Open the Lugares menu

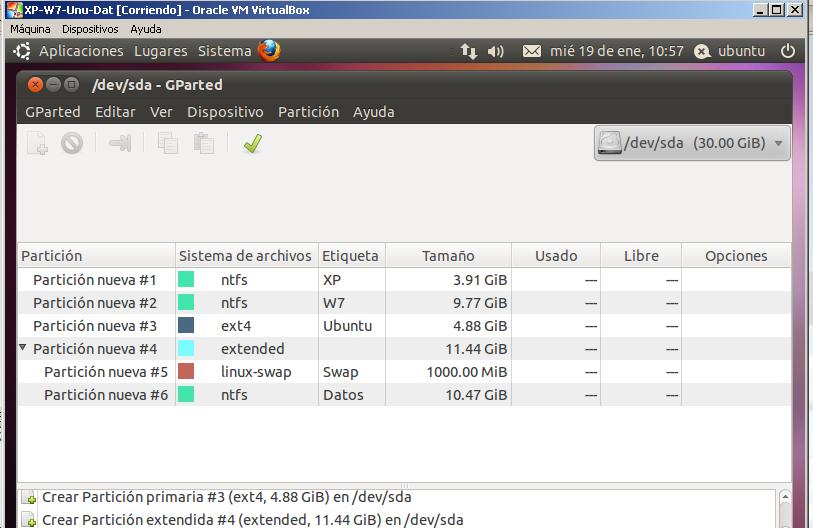click(x=161, y=51)
